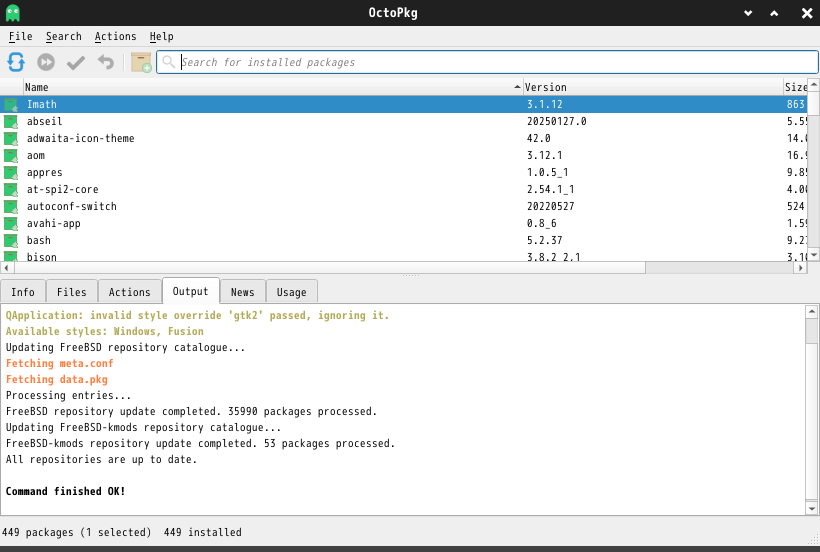Click the package icon next to abseil
This screenshot has height=552, width=820.
[x=11, y=122]
